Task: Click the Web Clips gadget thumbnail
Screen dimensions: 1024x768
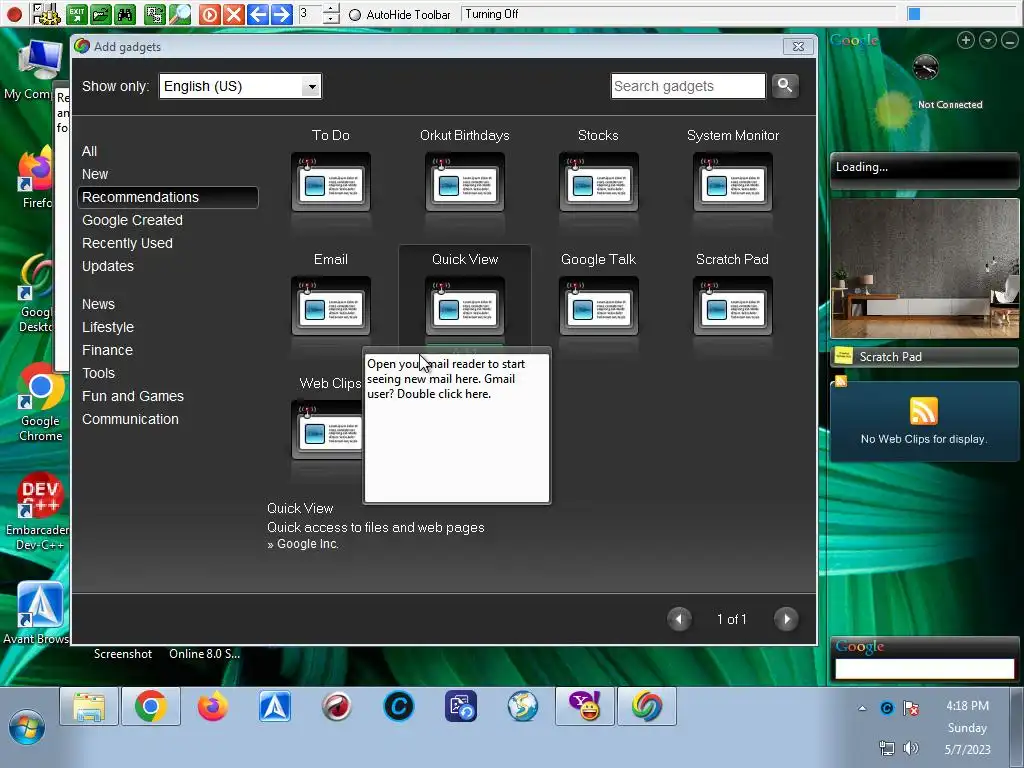Action: (327, 430)
